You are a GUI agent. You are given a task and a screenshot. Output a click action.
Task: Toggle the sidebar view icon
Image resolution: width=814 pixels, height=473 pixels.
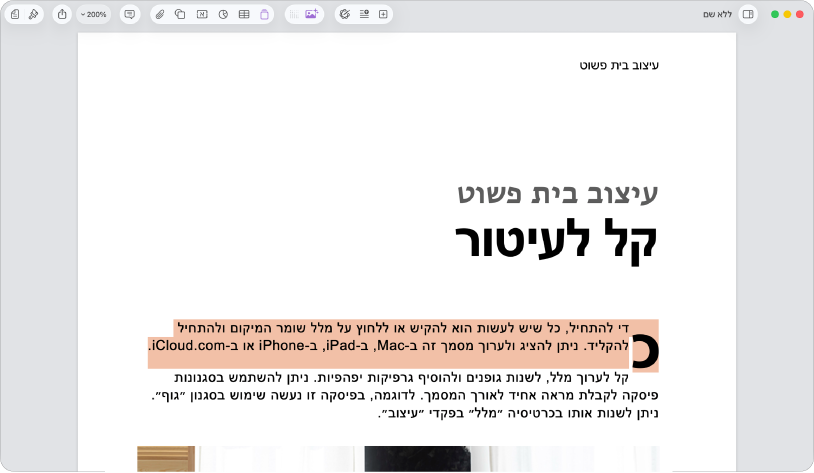(748, 14)
